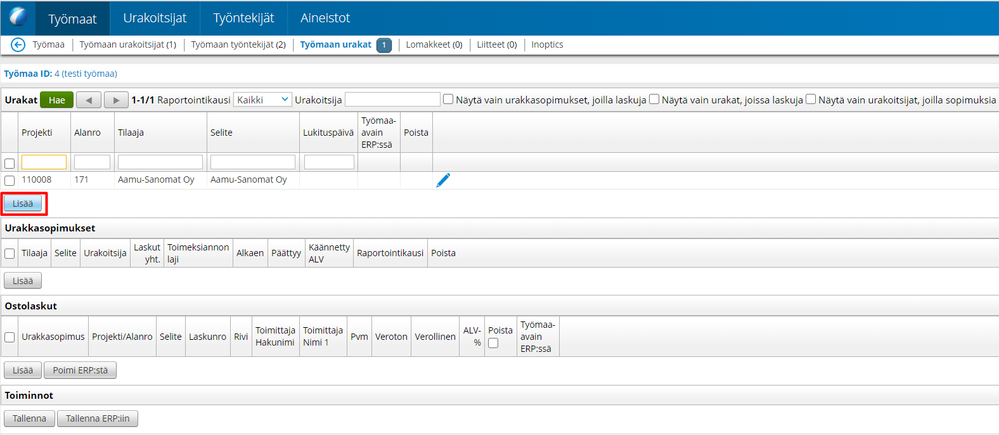This screenshot has width=999, height=435.
Task: Open the Työmaat main tab
Action: click(x=73, y=18)
